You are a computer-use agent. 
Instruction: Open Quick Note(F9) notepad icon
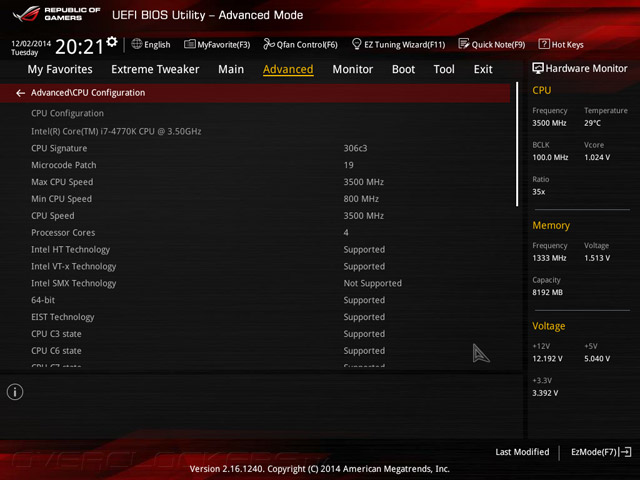(x=464, y=44)
